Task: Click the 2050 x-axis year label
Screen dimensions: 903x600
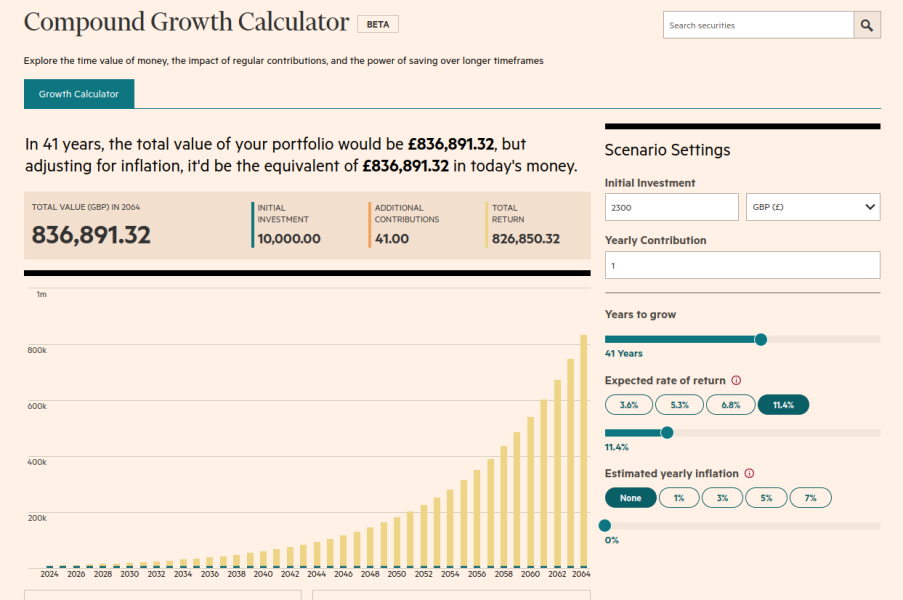Action: point(397,574)
